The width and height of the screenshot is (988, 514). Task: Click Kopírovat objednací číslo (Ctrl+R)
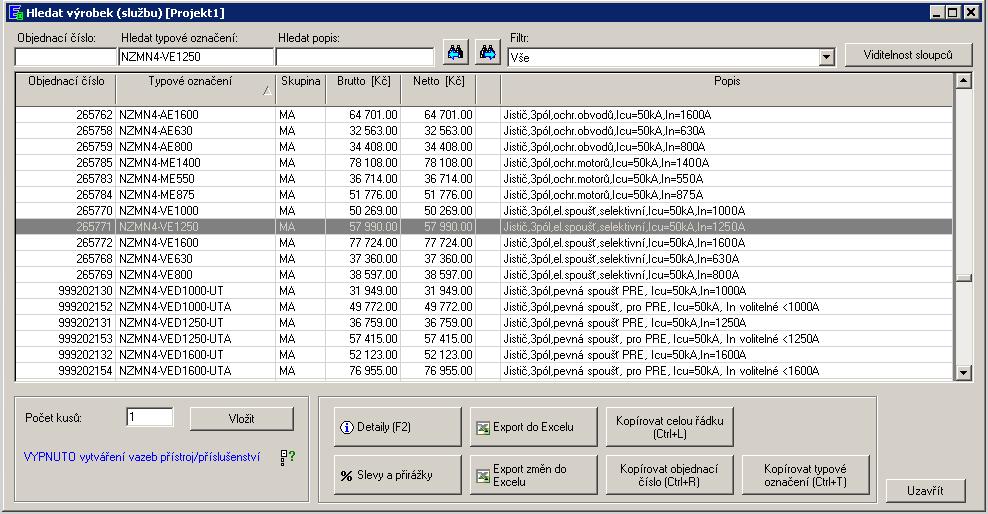tap(670, 475)
